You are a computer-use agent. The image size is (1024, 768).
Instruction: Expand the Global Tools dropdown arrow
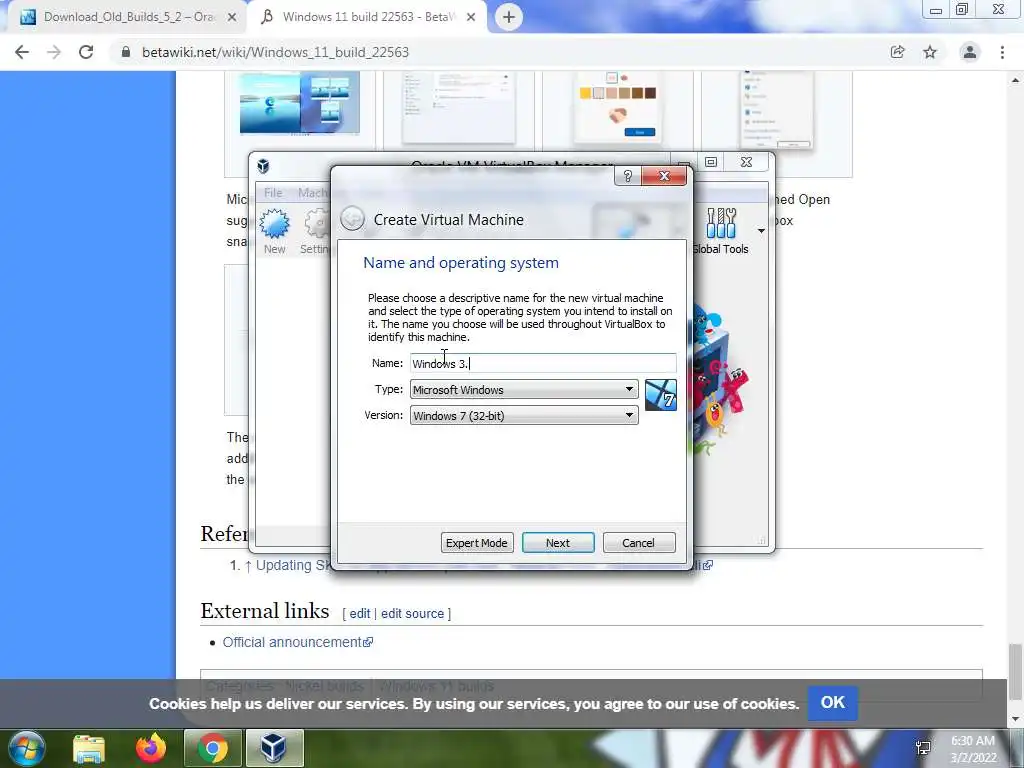tap(761, 231)
